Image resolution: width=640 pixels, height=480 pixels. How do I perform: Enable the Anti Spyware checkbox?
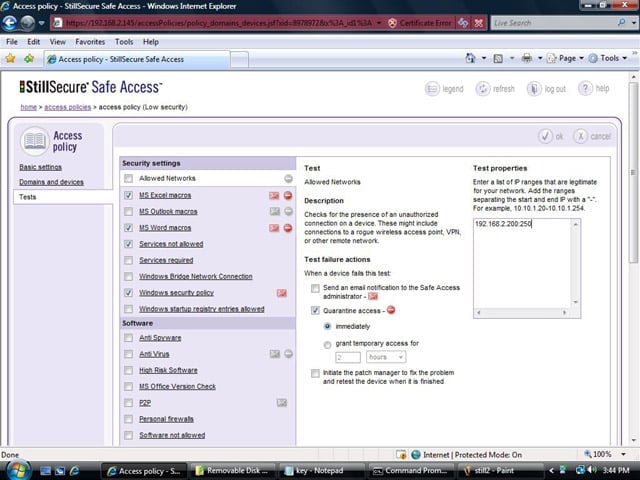129,338
